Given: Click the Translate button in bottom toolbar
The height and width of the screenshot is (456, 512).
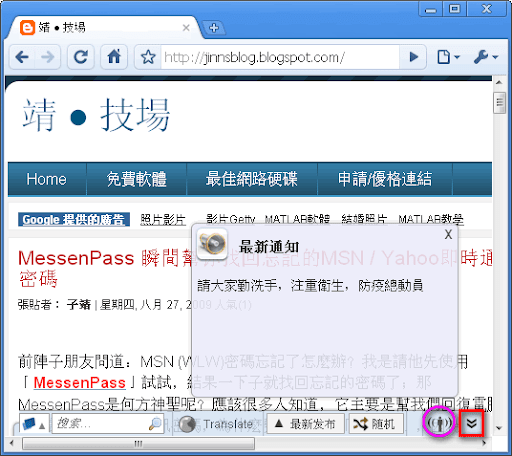Looking at the screenshot, I should [216, 424].
